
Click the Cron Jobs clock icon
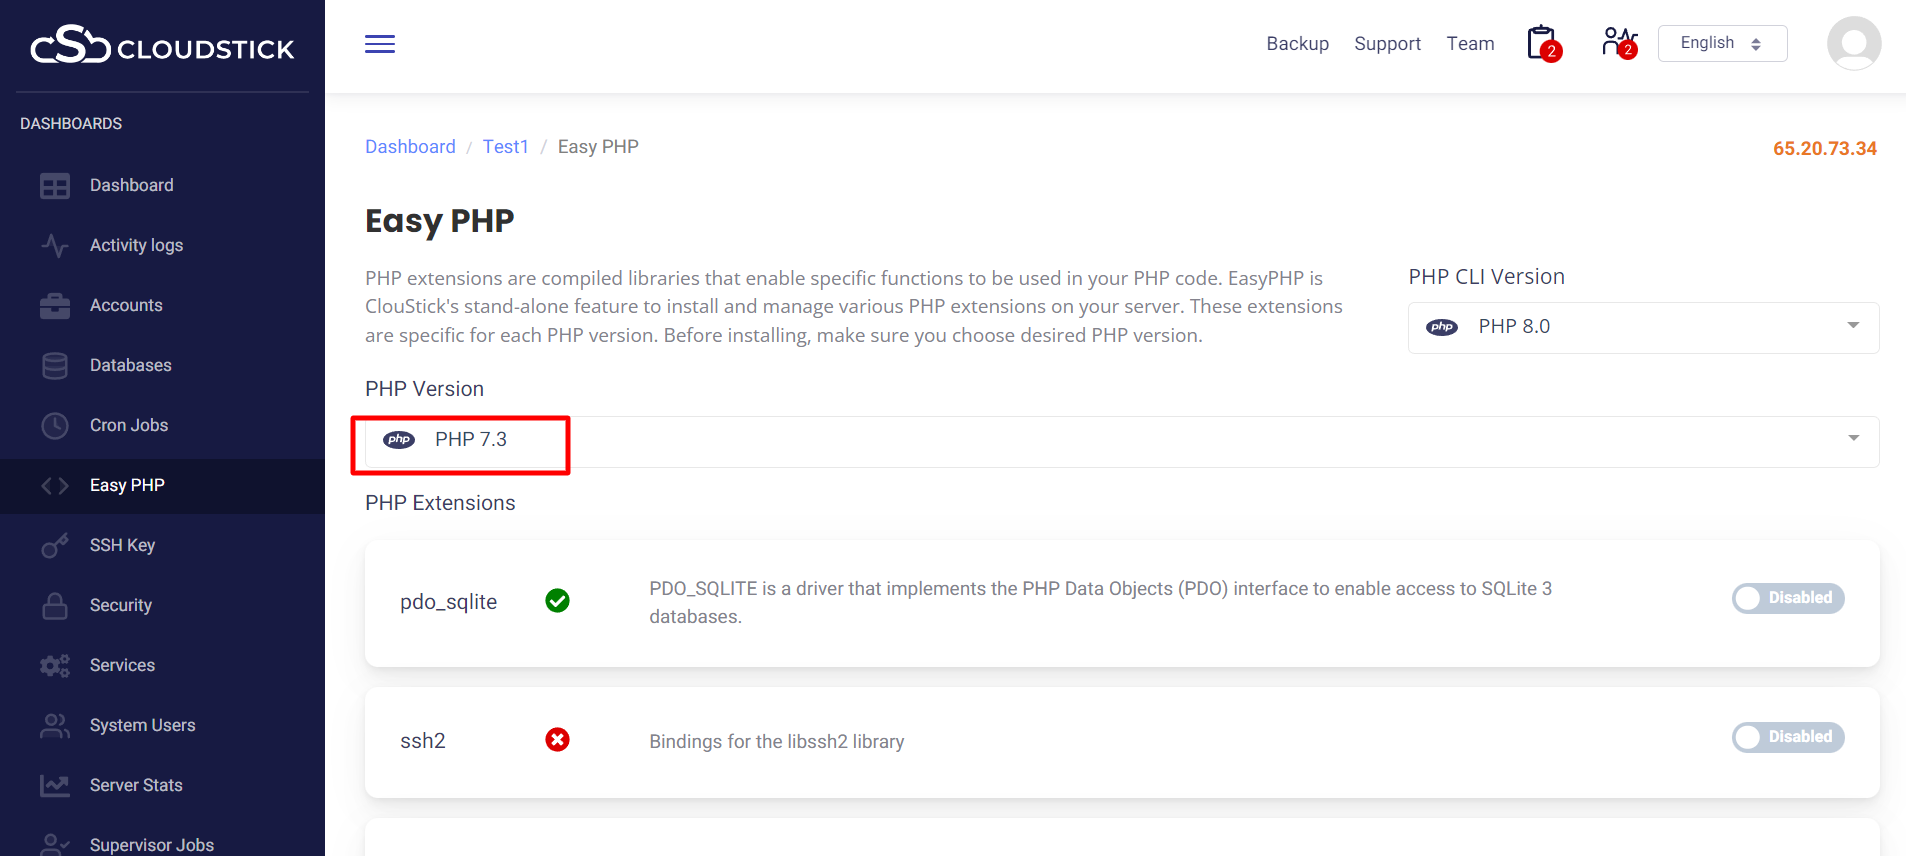coord(55,425)
